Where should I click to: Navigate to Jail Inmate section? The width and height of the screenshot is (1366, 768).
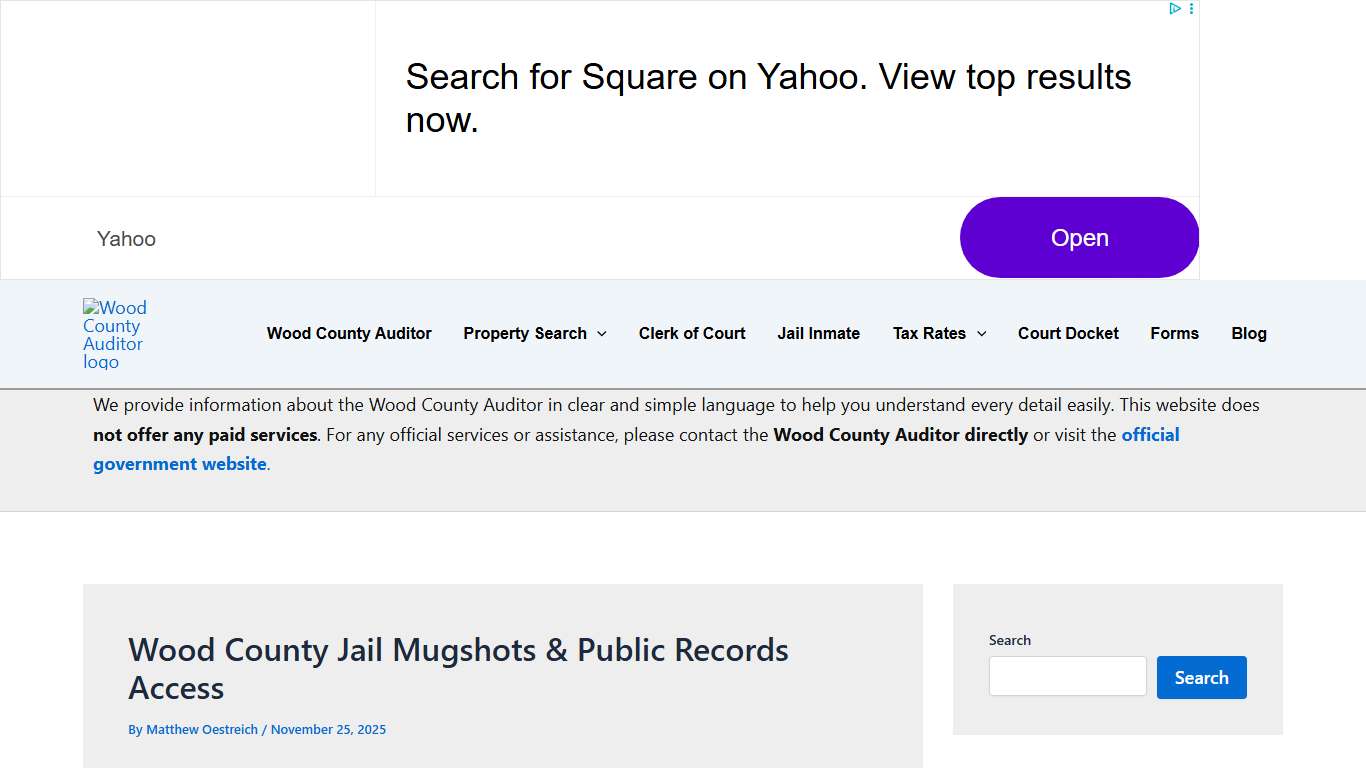[818, 333]
